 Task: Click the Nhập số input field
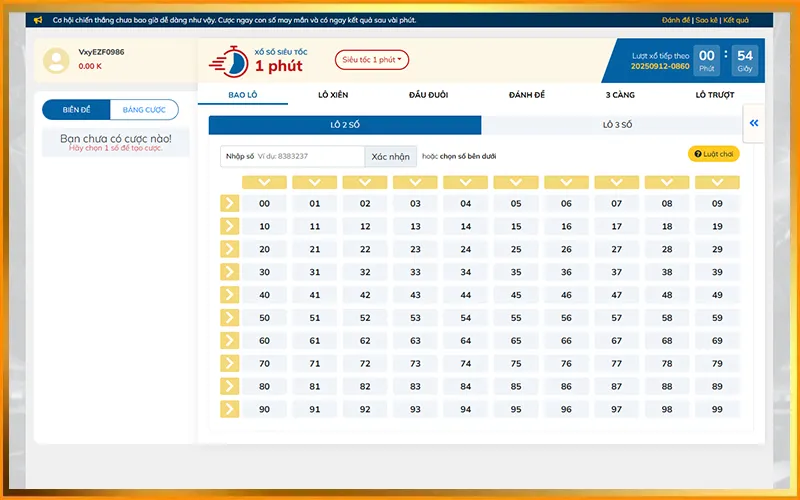308,156
